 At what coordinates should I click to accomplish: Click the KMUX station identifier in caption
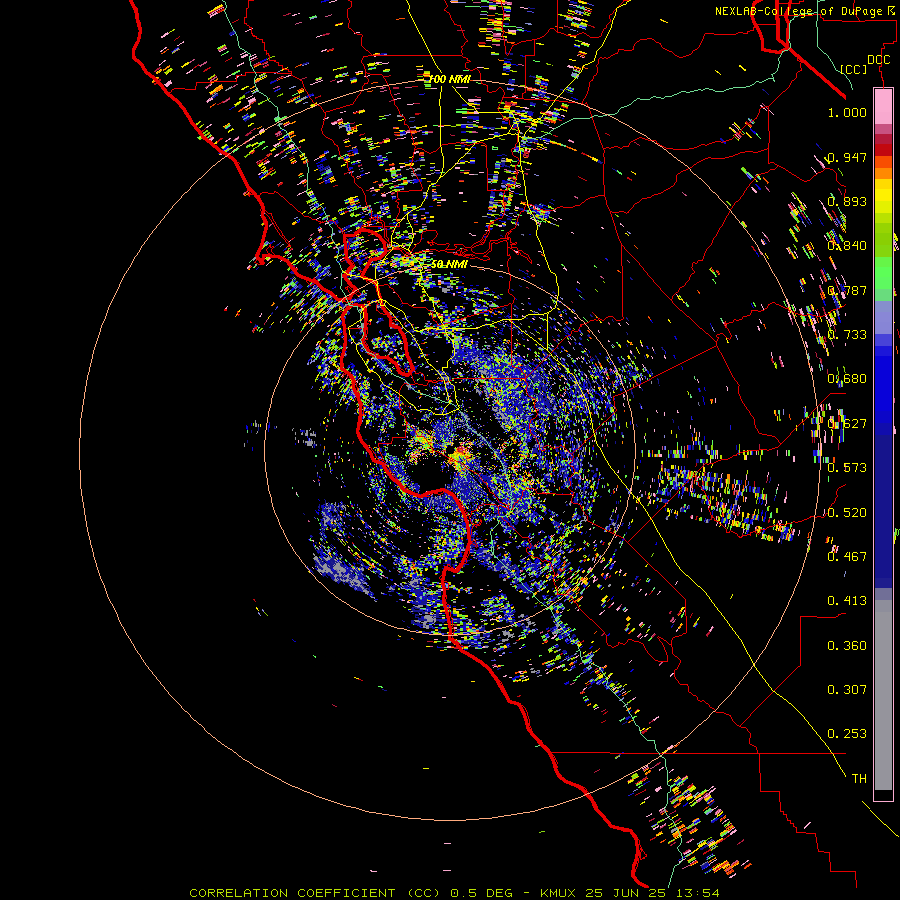point(557,893)
